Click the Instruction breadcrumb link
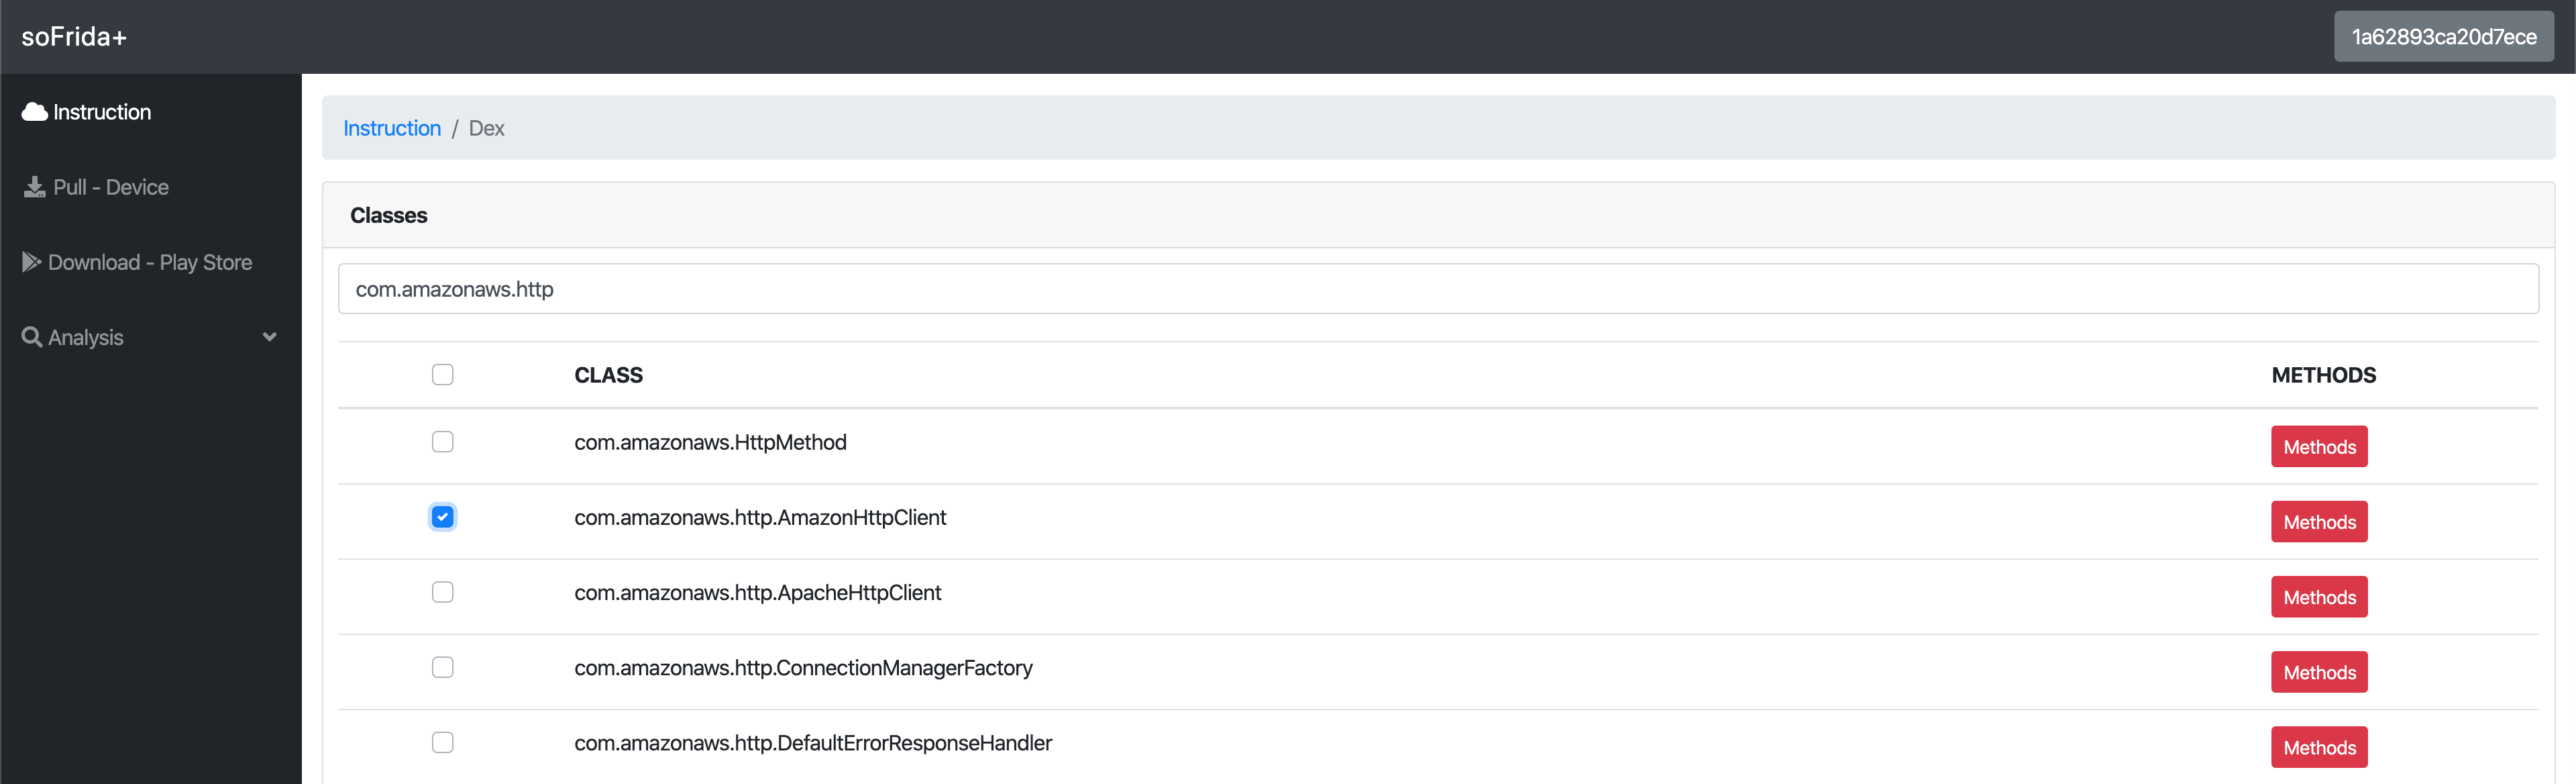Viewport: 2576px width, 784px height. (x=391, y=128)
